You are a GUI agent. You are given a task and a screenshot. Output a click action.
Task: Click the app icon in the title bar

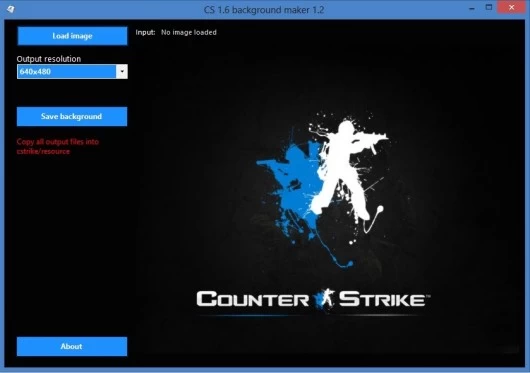[x=11, y=9]
